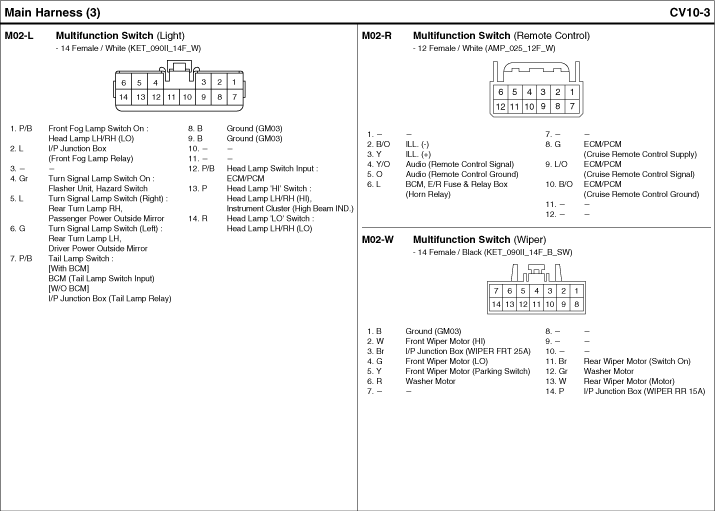This screenshot has width=715, height=511.
Task: Select the Audio (Remote Control Signal) entry
Action: (x=459, y=164)
